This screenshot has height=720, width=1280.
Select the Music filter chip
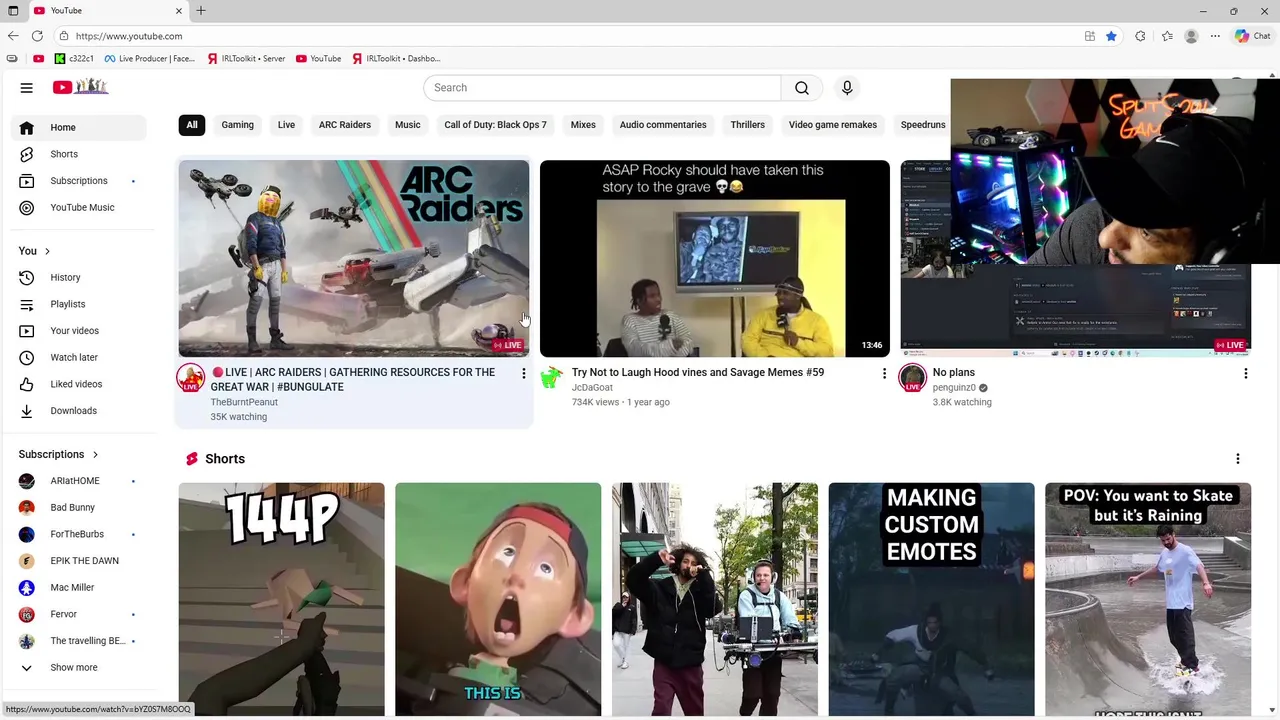point(408,125)
